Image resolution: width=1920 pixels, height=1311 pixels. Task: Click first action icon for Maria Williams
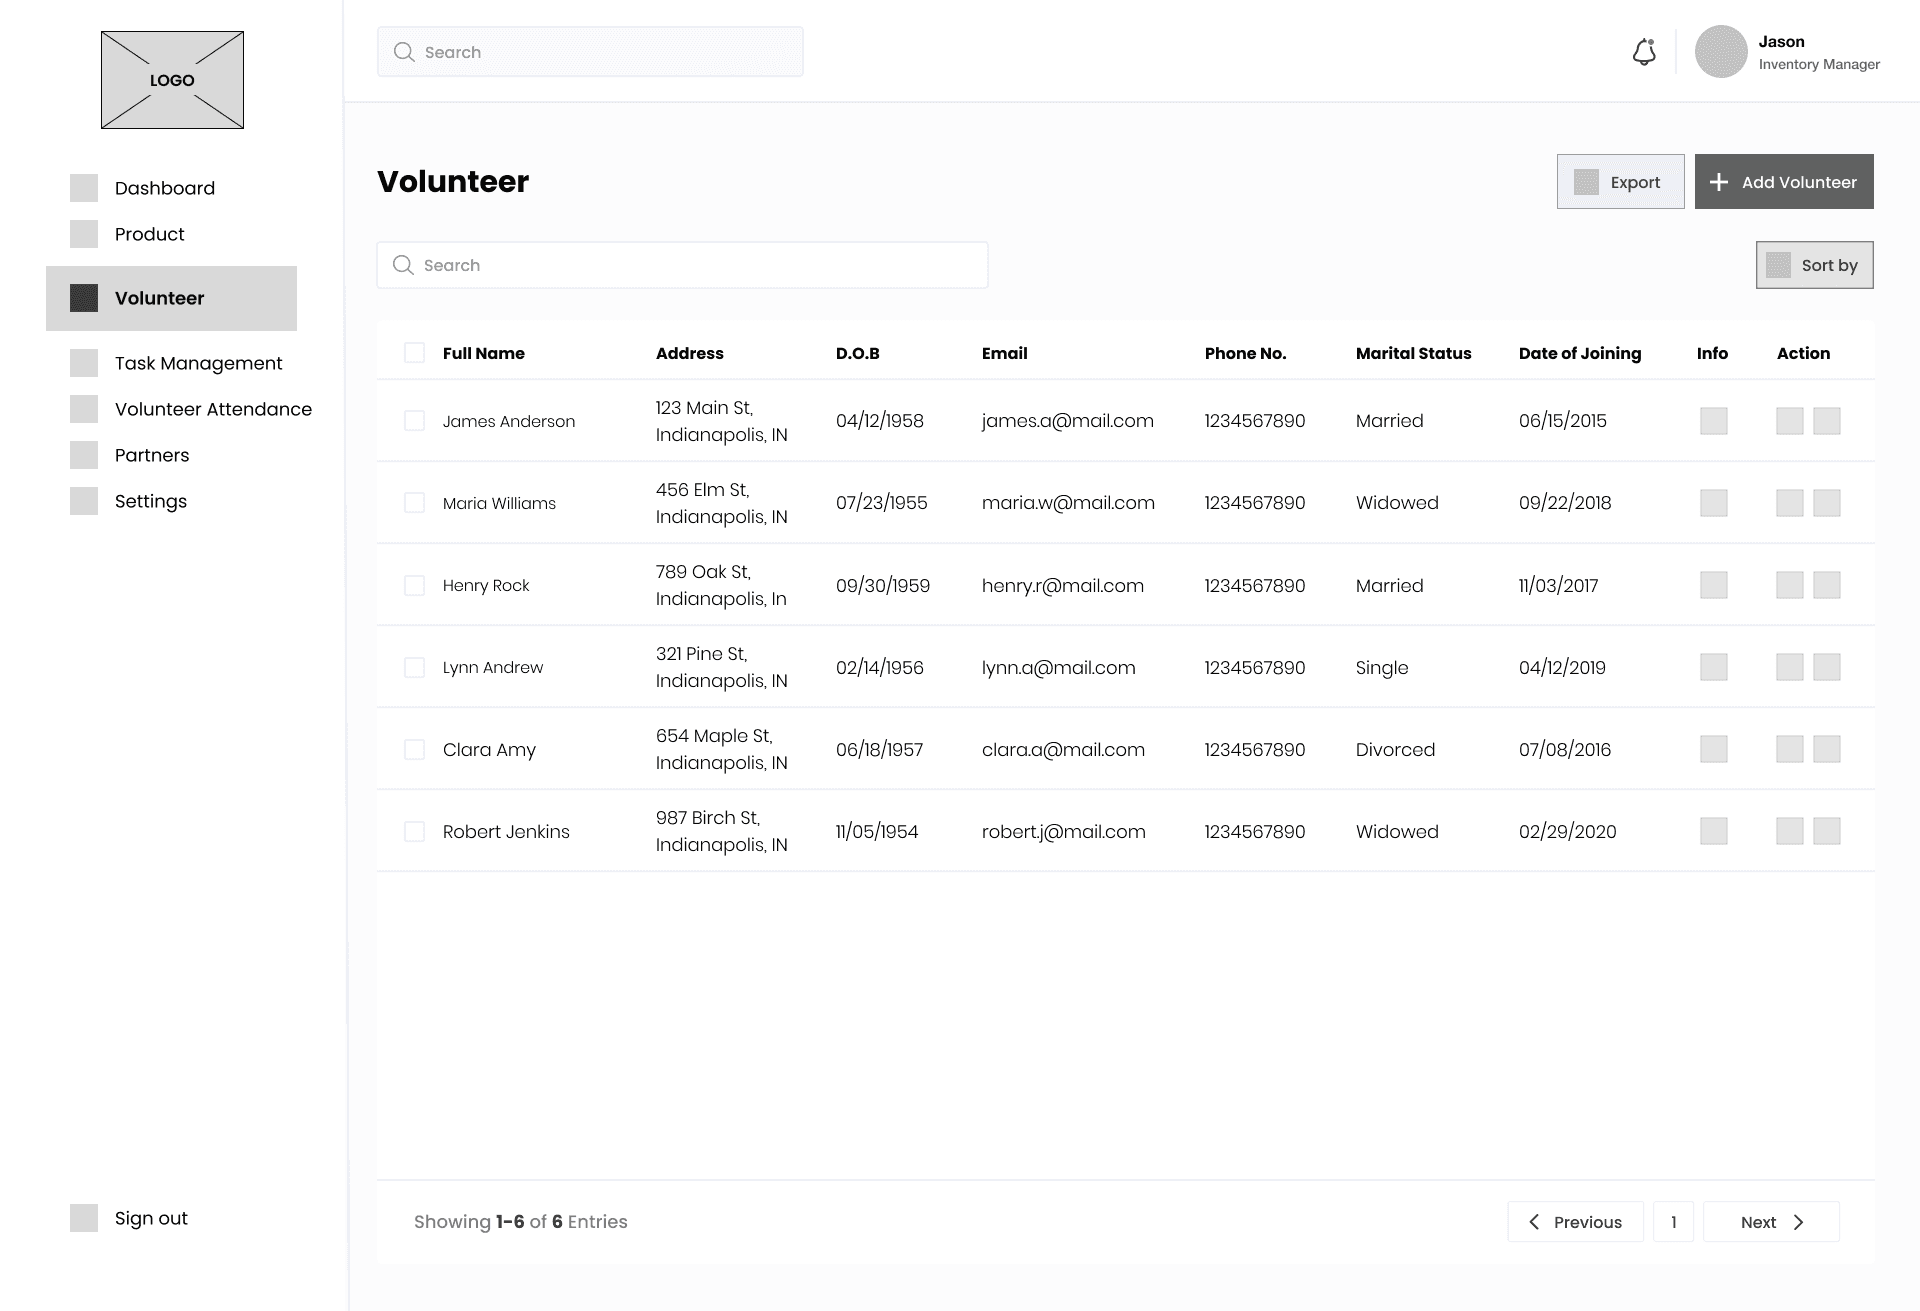pyautogui.click(x=1790, y=503)
